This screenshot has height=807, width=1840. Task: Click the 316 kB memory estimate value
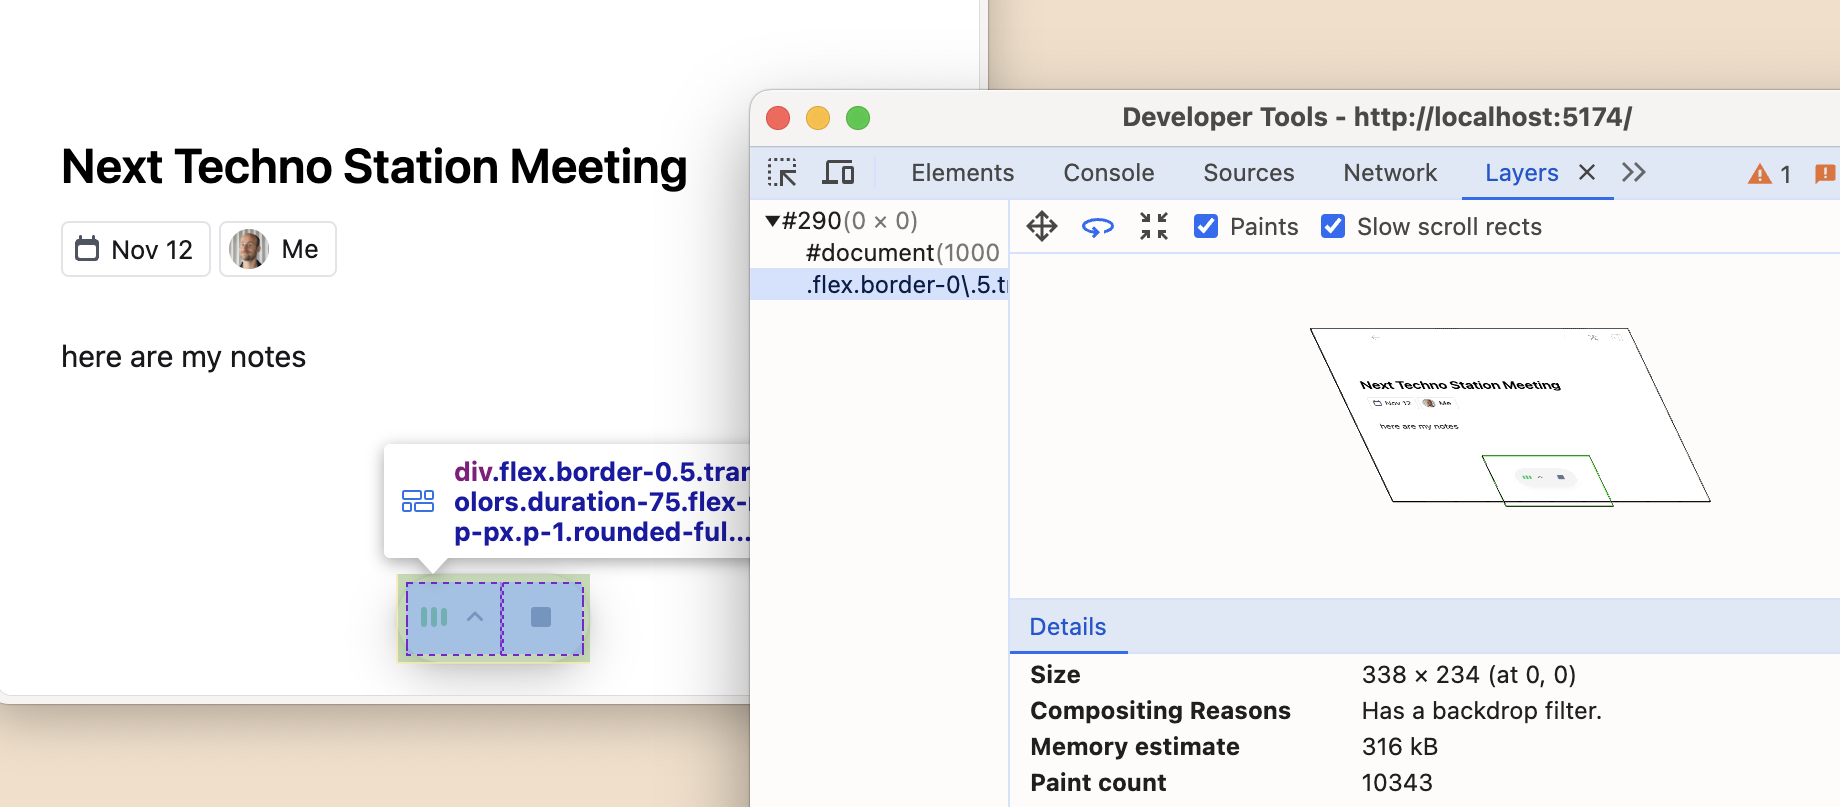(x=1400, y=747)
